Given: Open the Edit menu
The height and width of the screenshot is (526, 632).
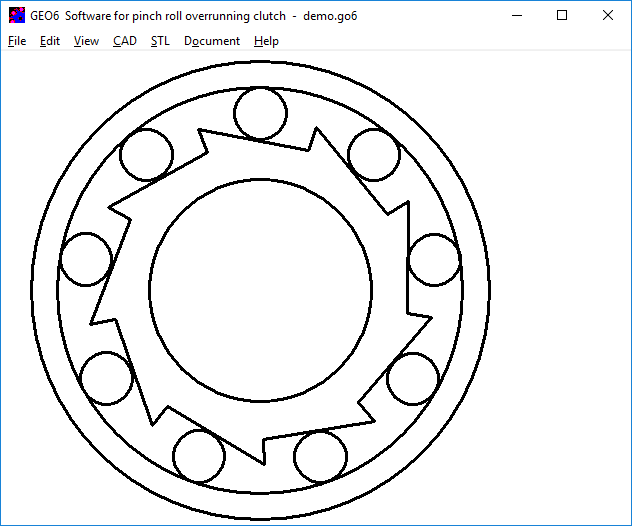Looking at the screenshot, I should [x=50, y=41].
